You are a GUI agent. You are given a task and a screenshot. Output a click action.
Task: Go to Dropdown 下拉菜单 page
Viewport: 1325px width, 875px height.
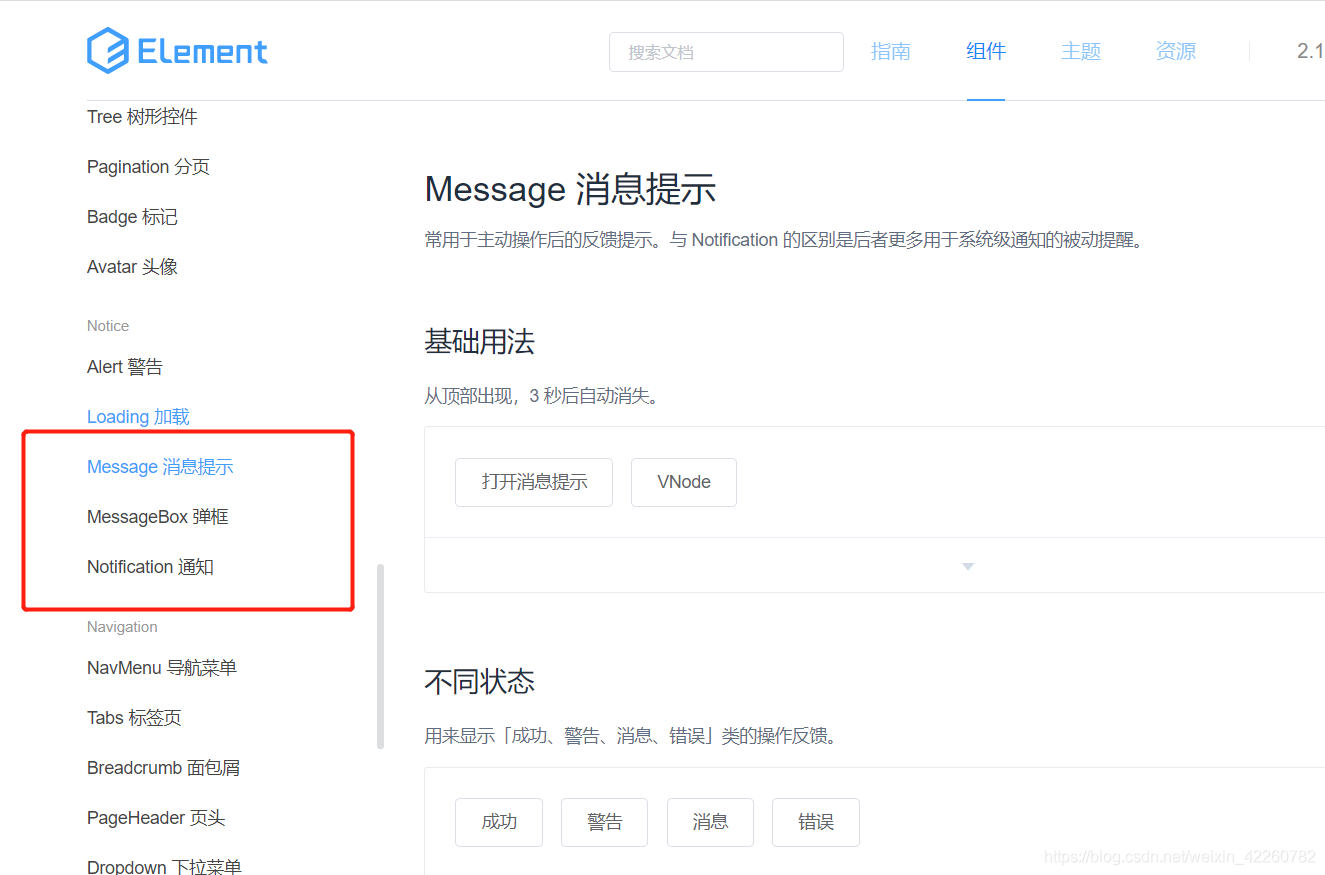coord(164,866)
